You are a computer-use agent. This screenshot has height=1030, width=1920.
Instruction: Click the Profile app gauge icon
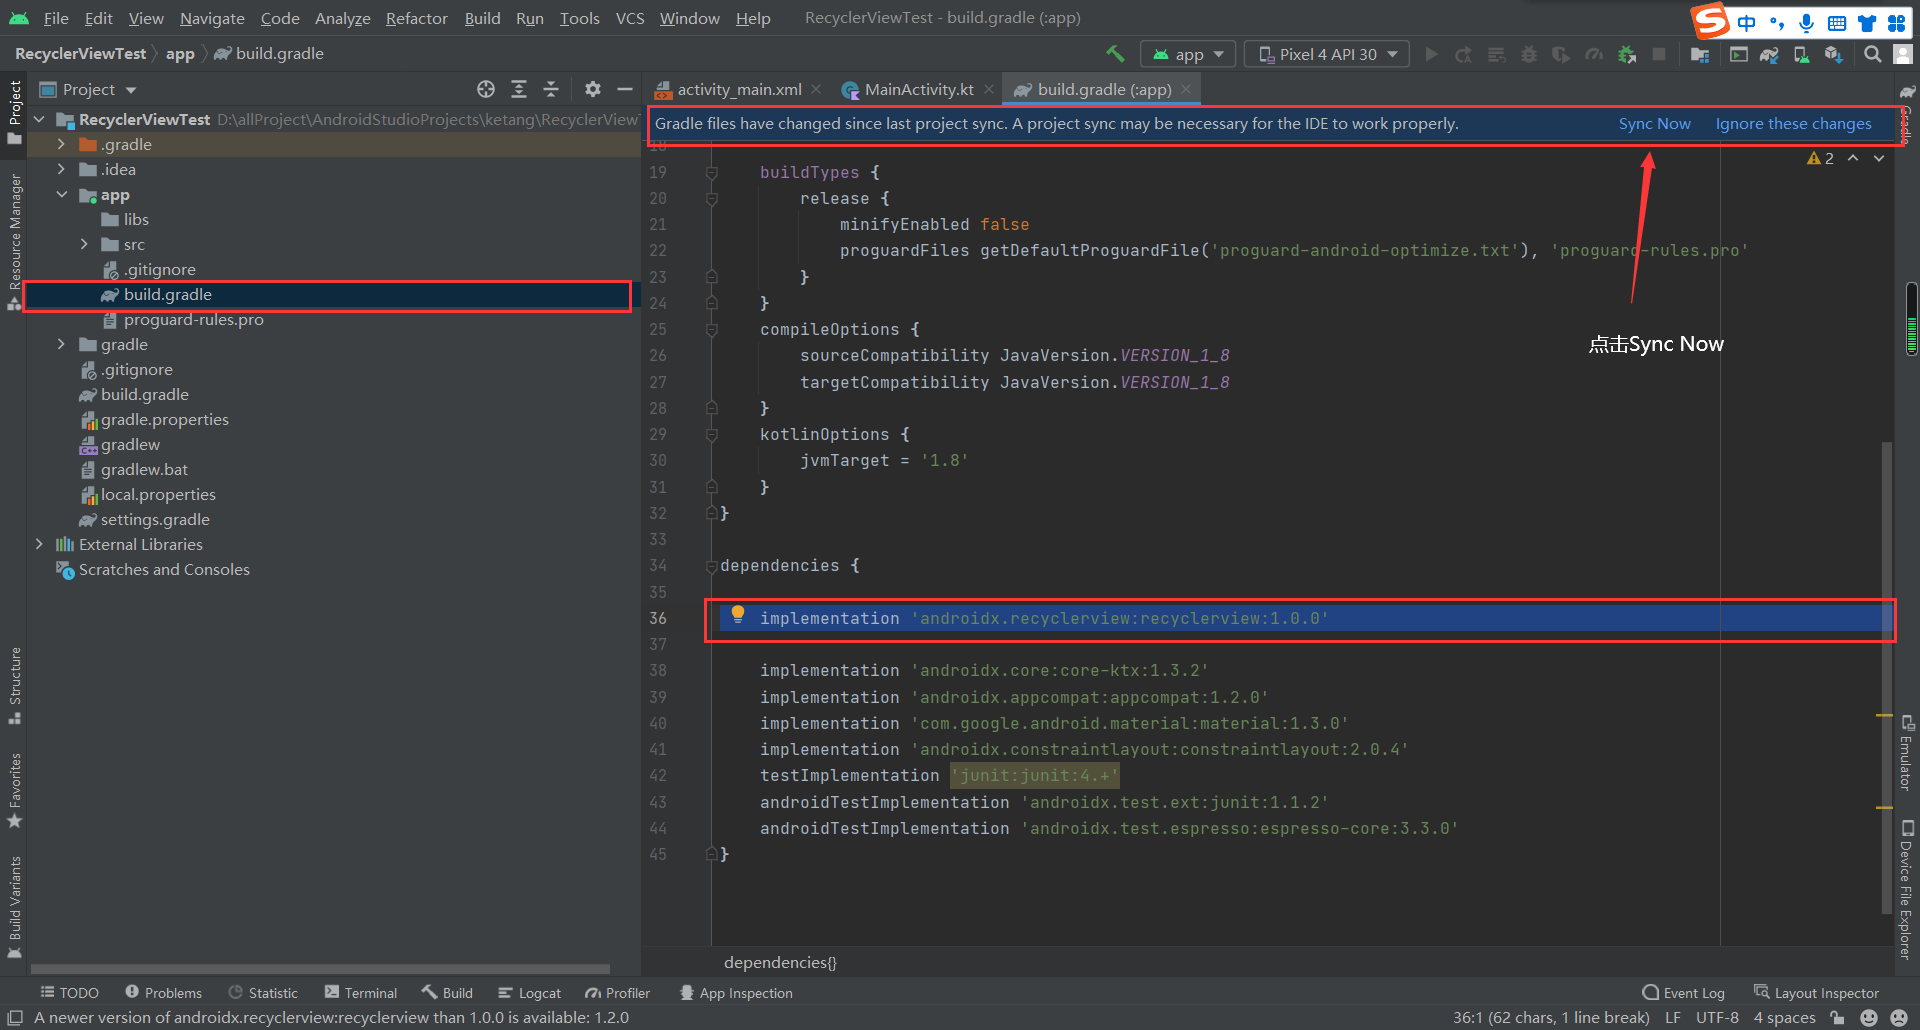1594,54
